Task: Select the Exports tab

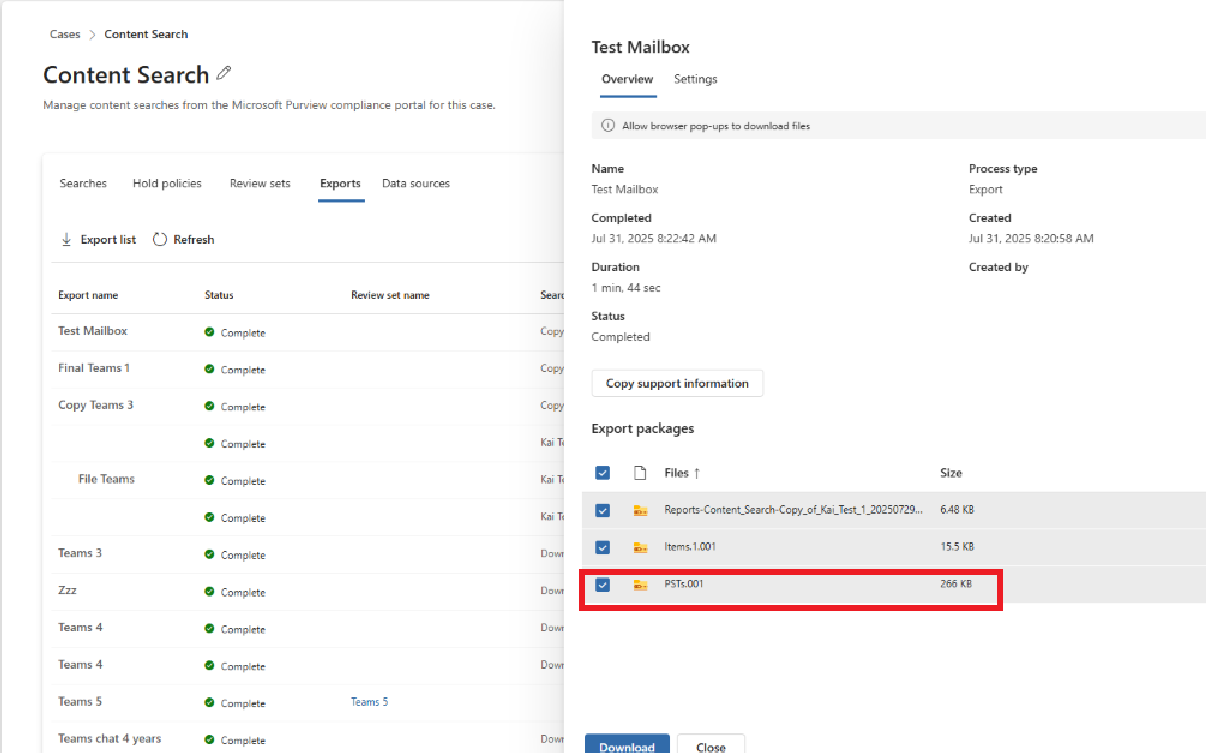Action: (x=340, y=183)
